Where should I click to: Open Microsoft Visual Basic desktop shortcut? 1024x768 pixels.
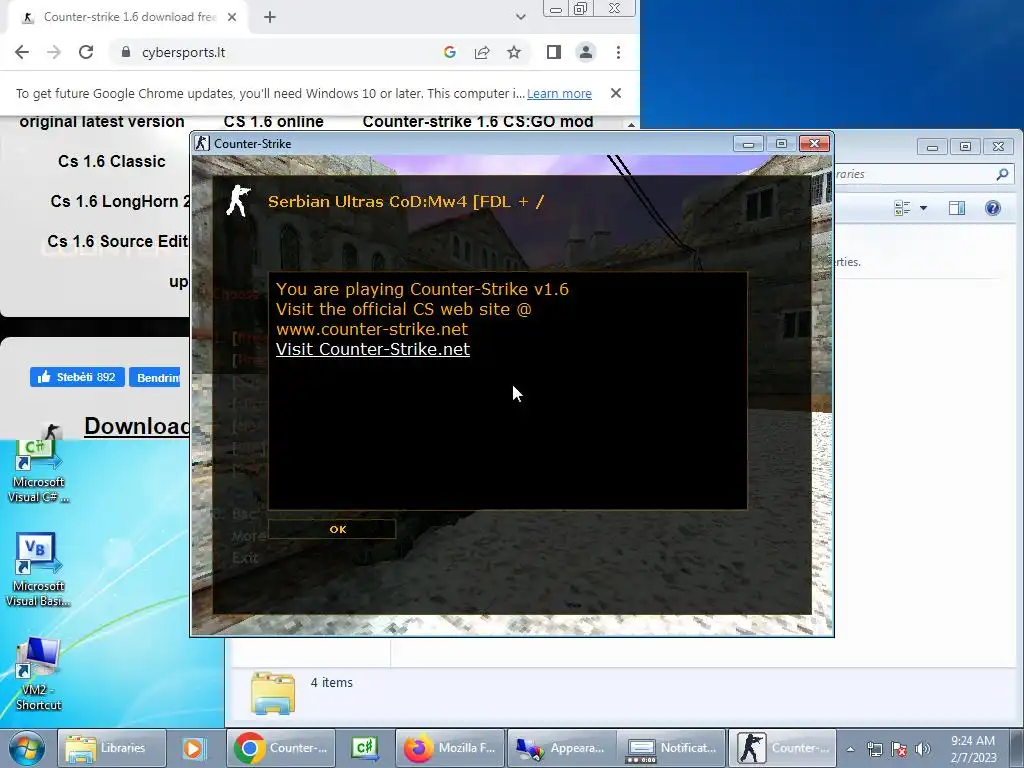(38, 569)
